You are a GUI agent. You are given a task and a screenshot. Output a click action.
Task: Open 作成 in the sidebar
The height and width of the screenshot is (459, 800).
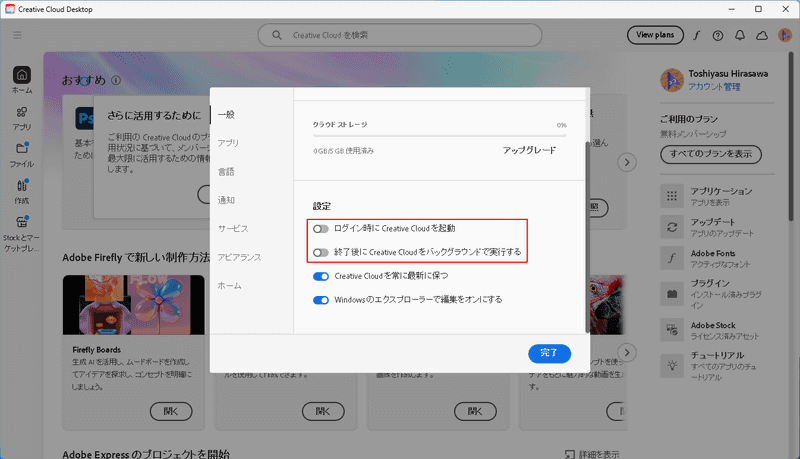point(22,192)
